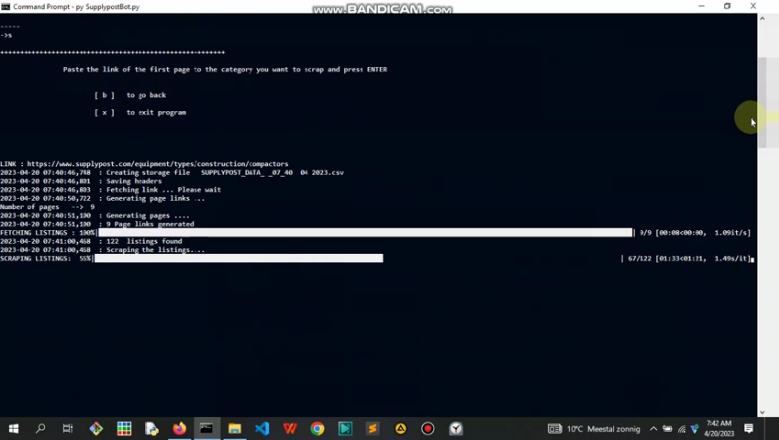Open the clock-like app icon in taskbar

[456, 428]
